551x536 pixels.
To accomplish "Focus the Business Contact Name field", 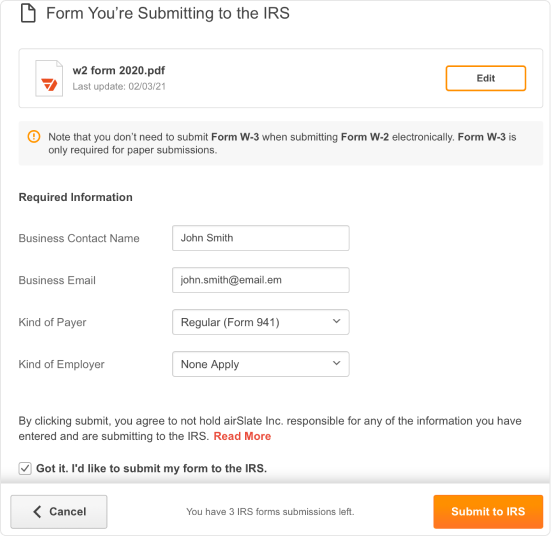I will coord(260,238).
